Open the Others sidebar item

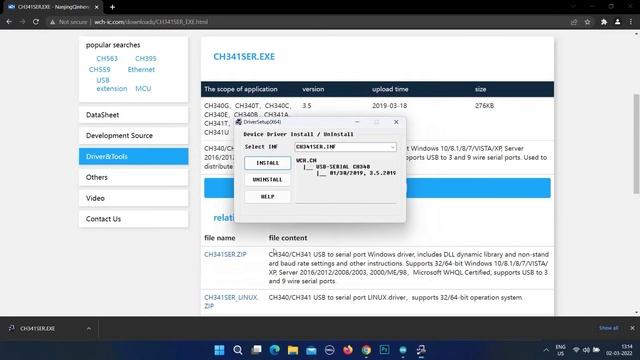click(x=133, y=177)
